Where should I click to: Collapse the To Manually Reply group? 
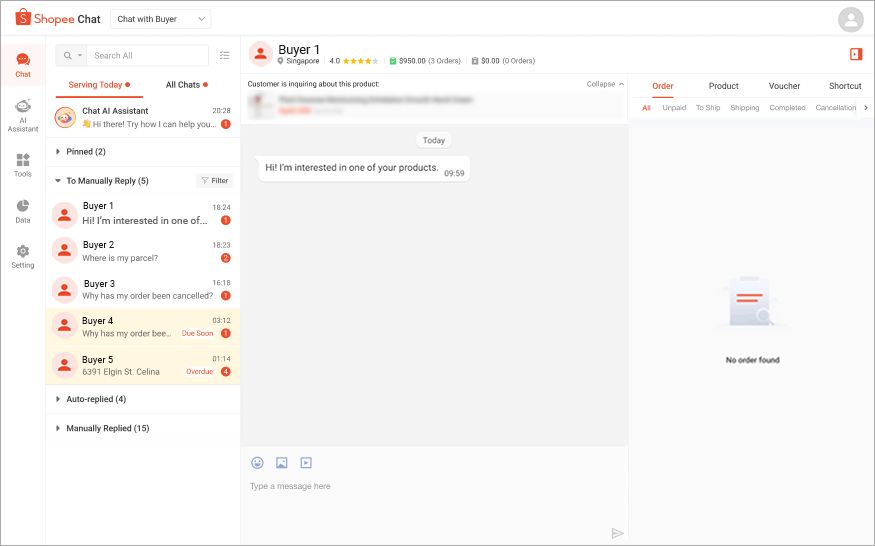pos(57,181)
